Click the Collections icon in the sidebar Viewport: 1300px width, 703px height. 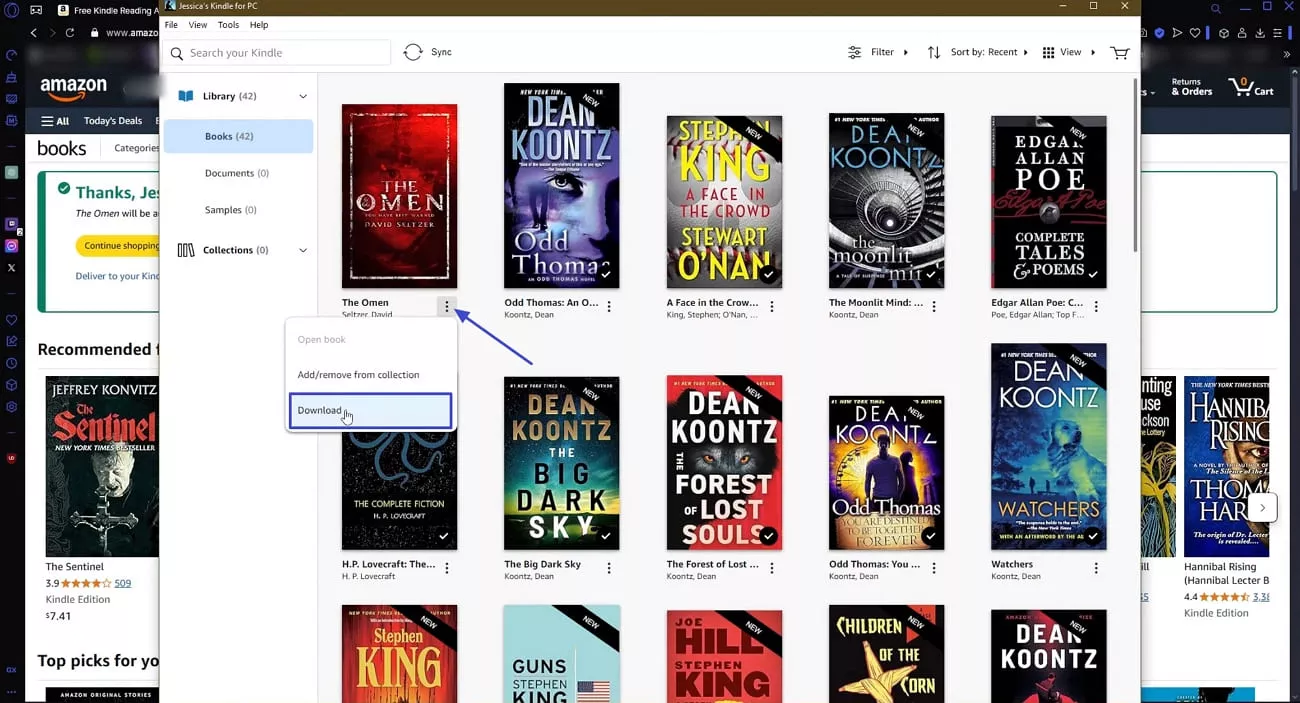coord(186,249)
